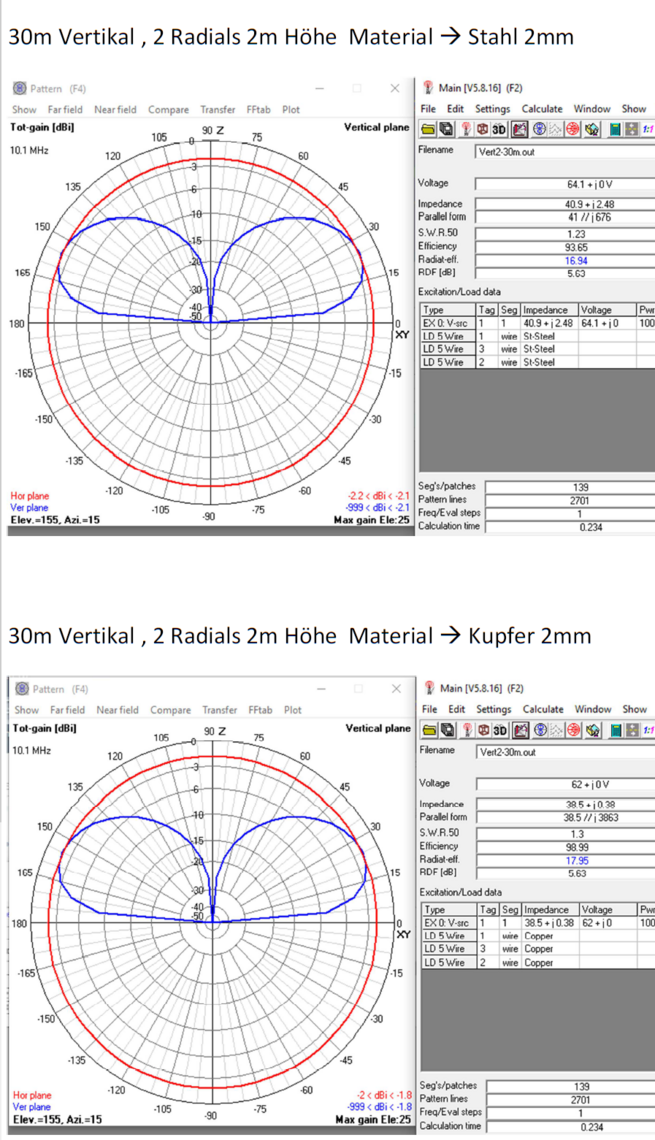Image resolution: width=655 pixels, height=1140 pixels.
Task: Click the grey arrows icon in the Stahl Main toolbar
Action: (x=632, y=129)
